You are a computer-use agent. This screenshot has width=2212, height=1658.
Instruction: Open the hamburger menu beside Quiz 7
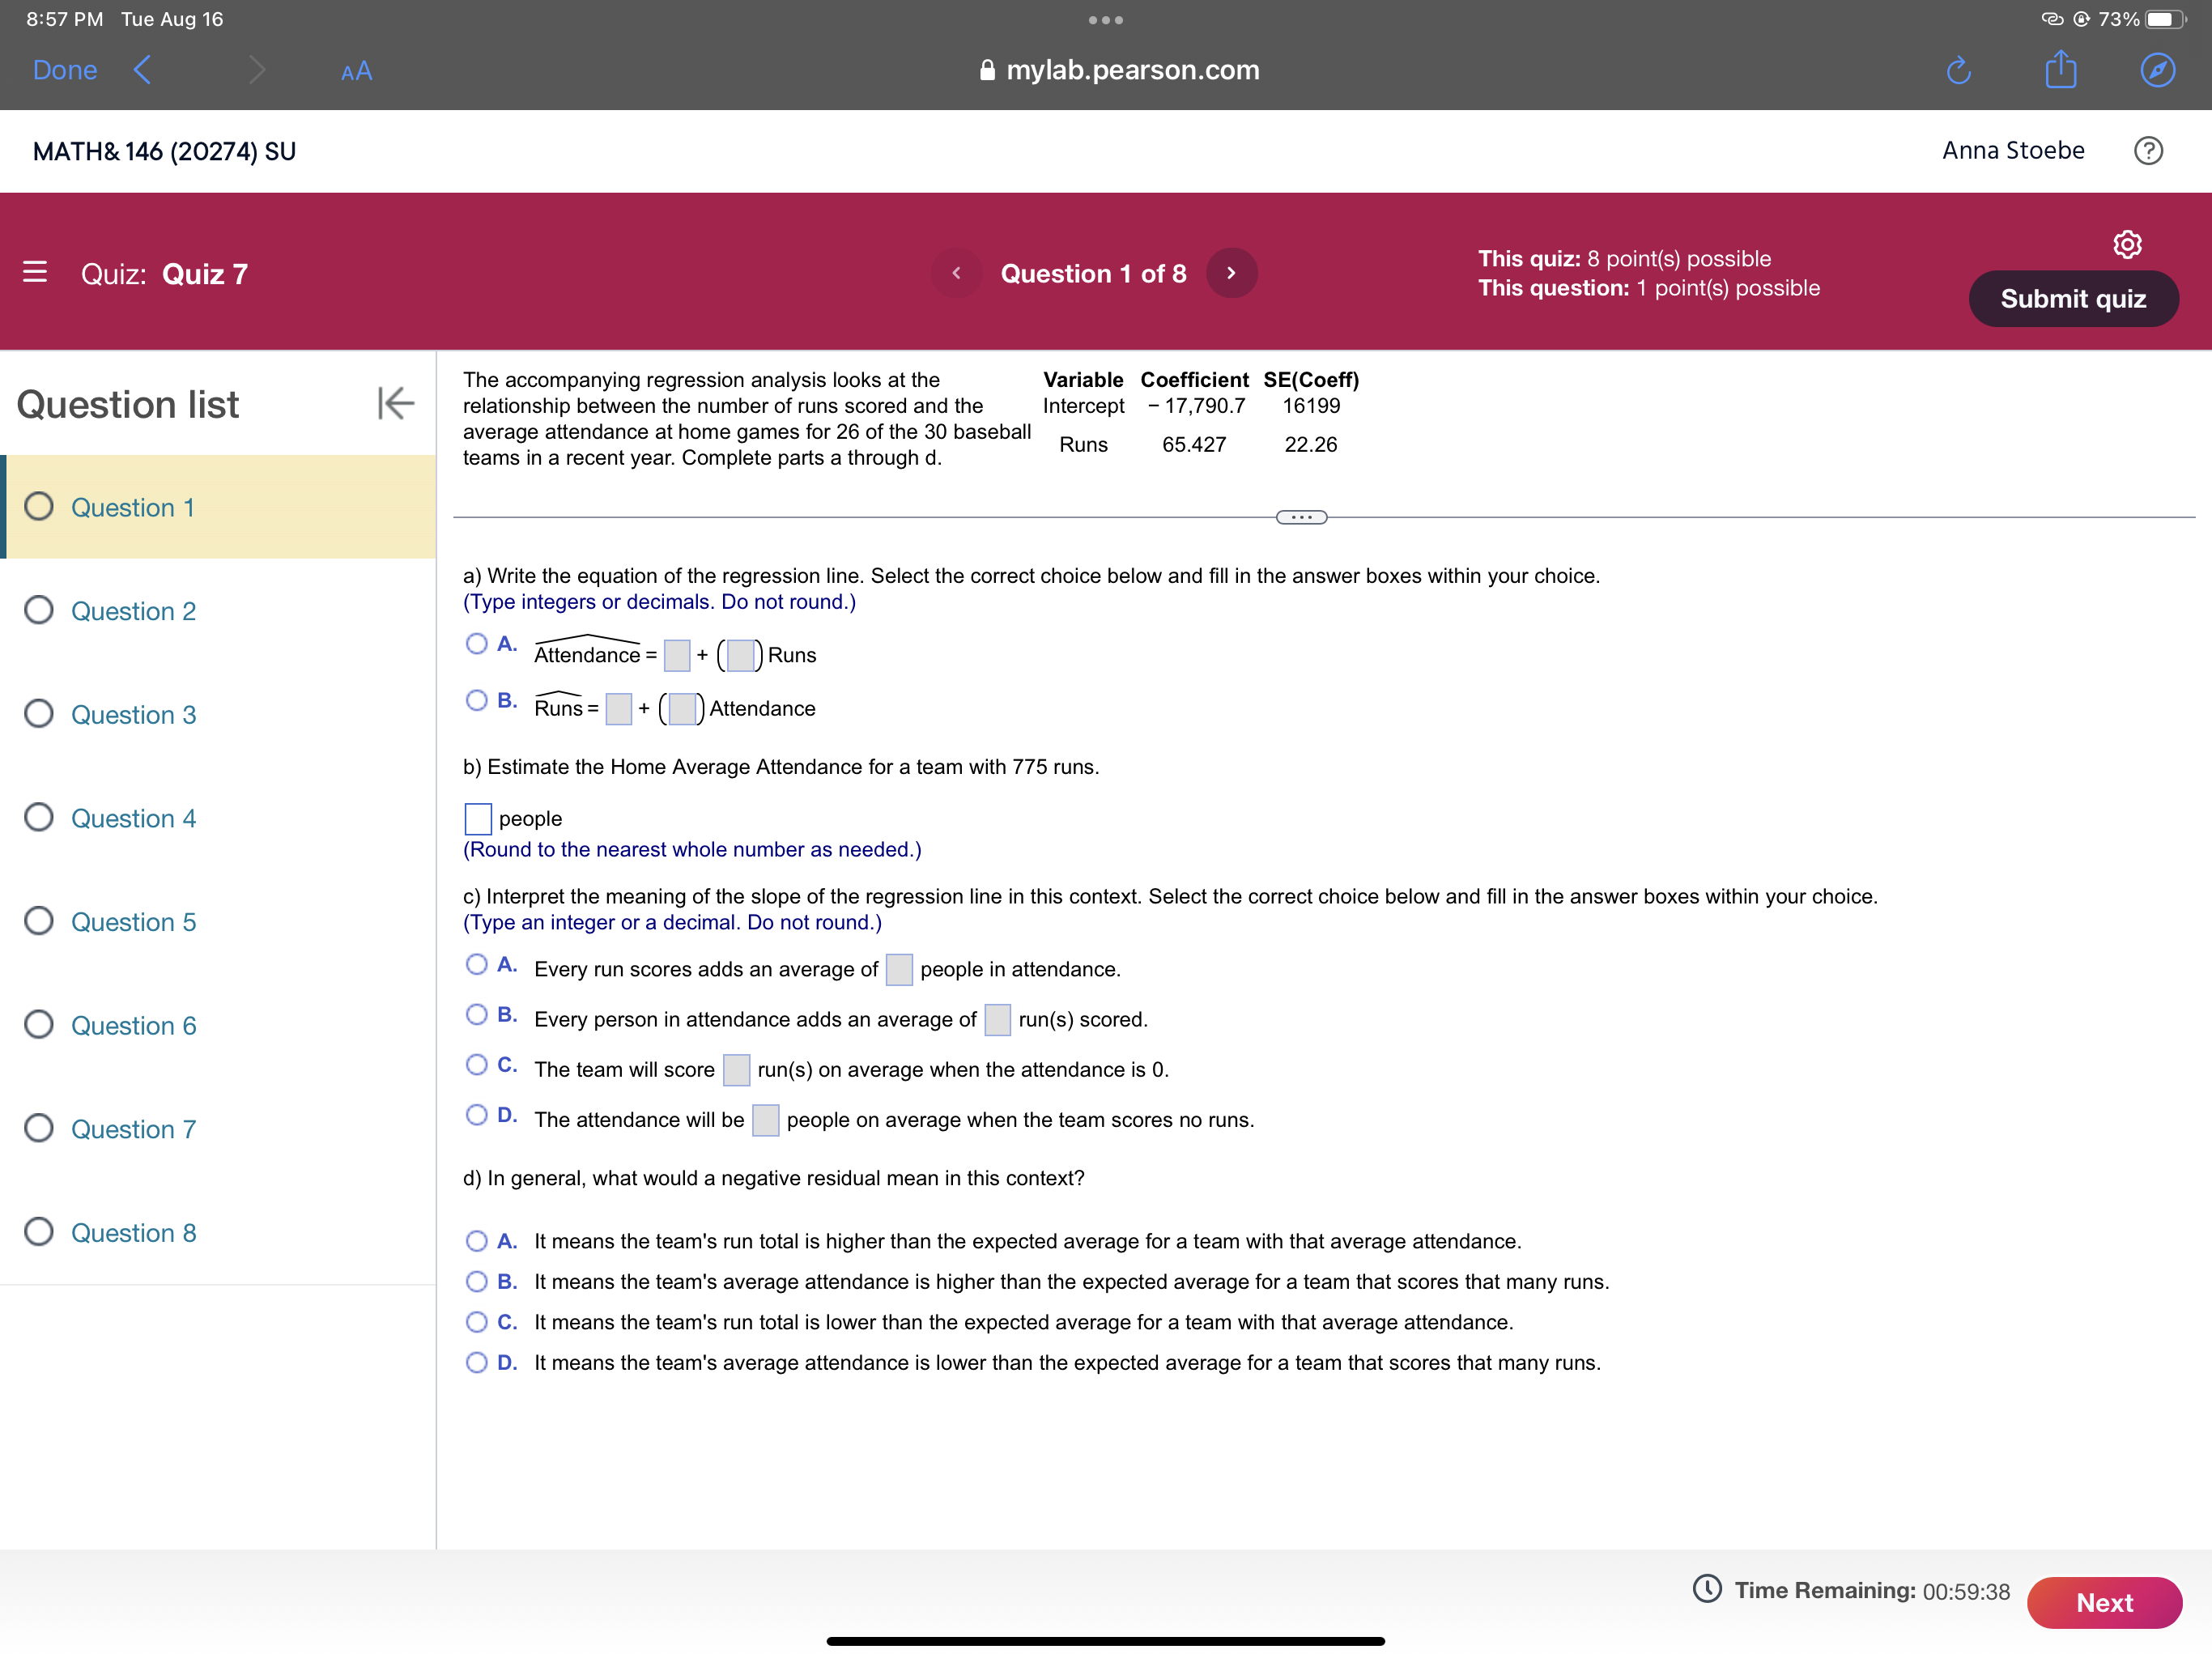[x=35, y=272]
